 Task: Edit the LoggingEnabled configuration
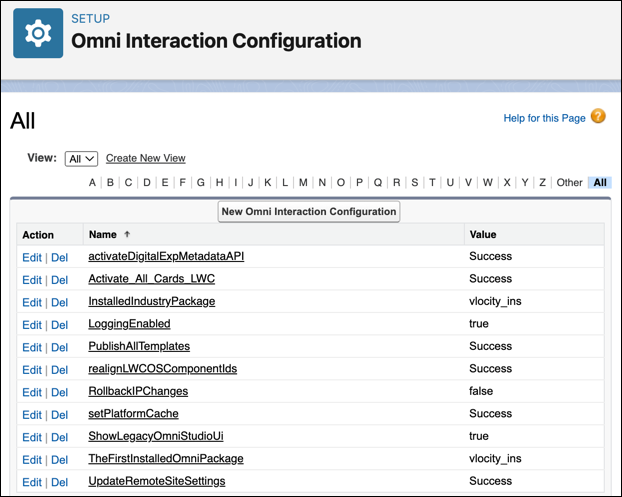(32, 324)
